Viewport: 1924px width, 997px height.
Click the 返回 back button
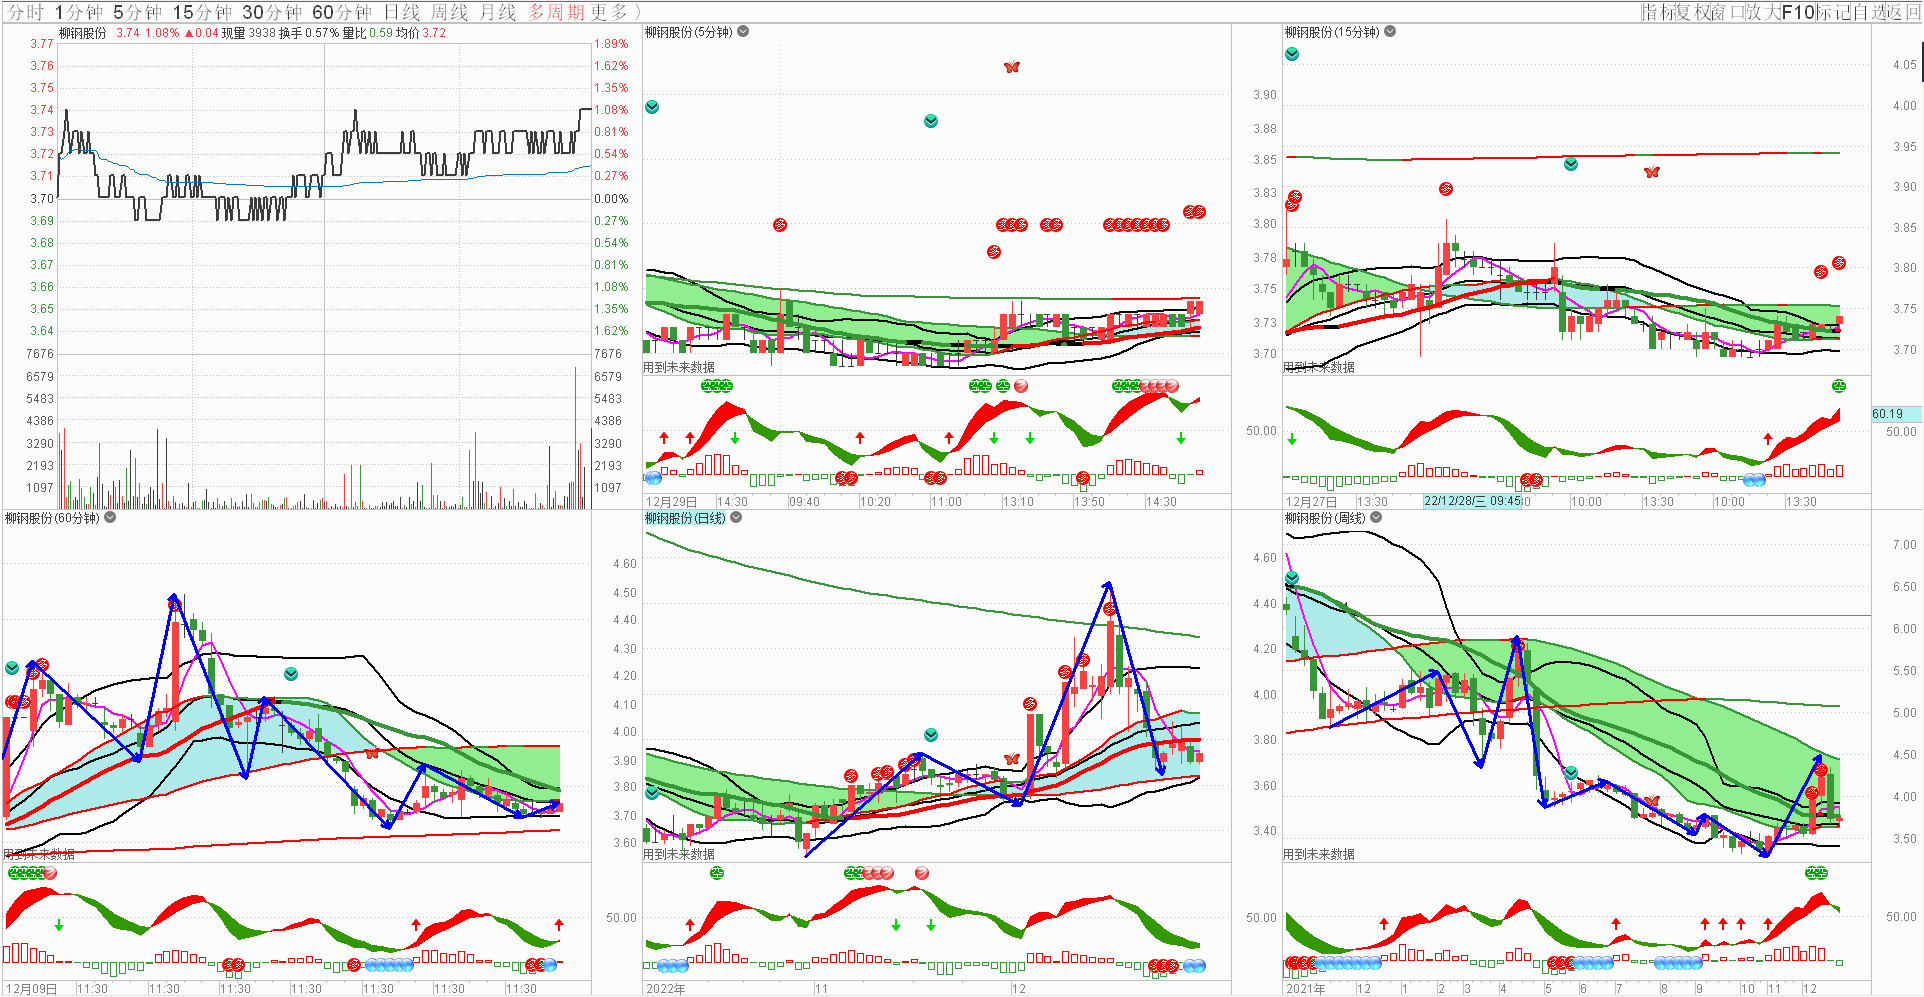[x=1903, y=12]
